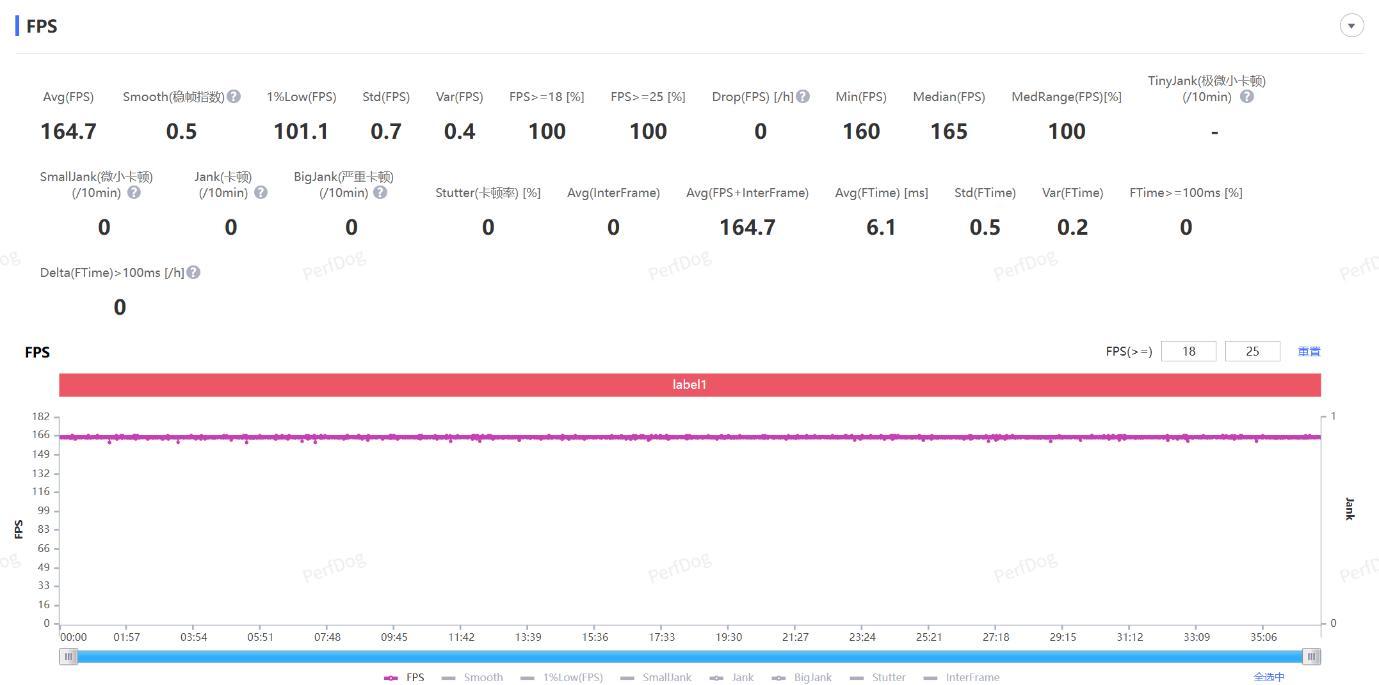Viewport: 1379px width, 685px height.
Task: Click the MedRange(FPS)[%] label
Action: 1066,97
